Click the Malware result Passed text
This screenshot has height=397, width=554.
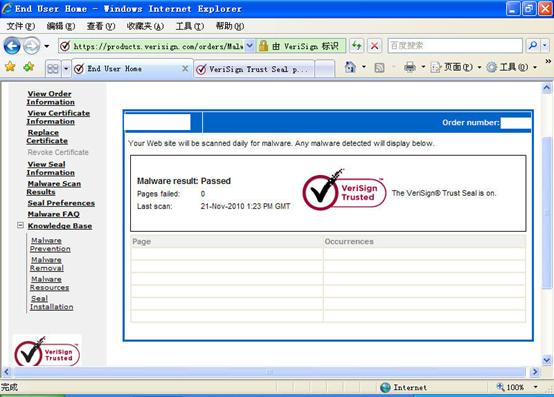[184, 181]
